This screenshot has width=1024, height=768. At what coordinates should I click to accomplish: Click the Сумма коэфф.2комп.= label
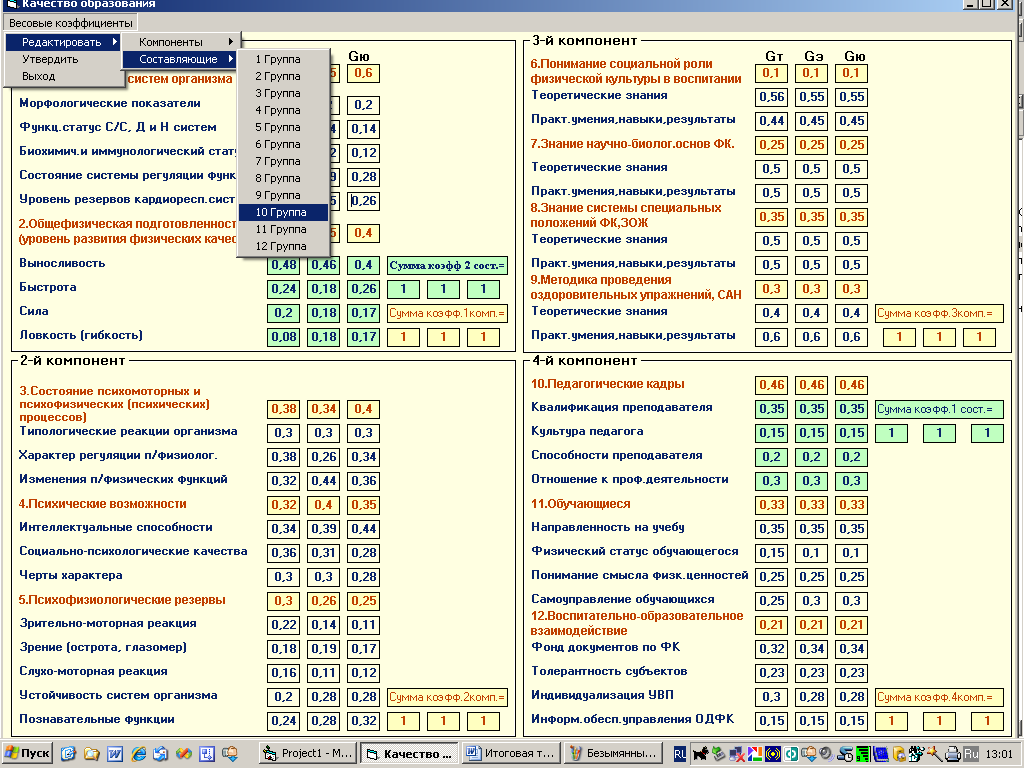click(447, 697)
